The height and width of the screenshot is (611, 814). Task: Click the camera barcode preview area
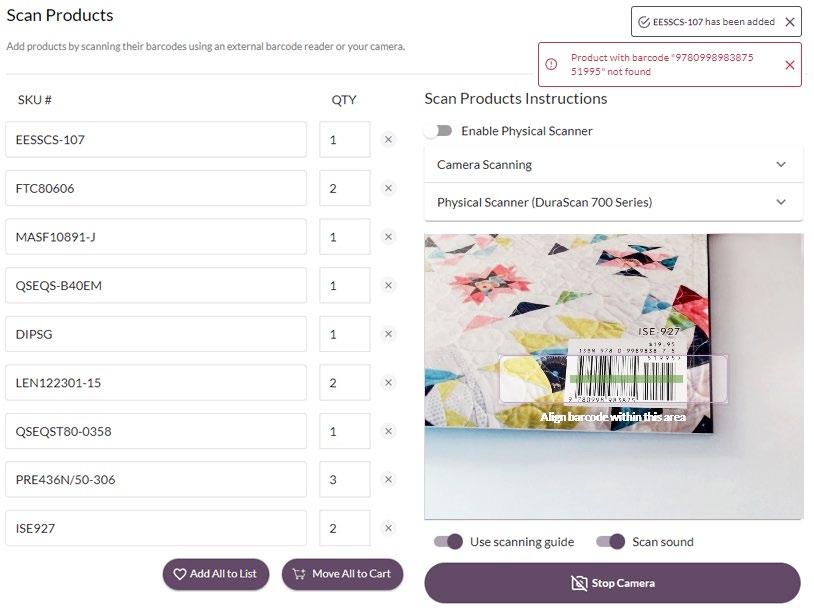pyautogui.click(x=613, y=376)
